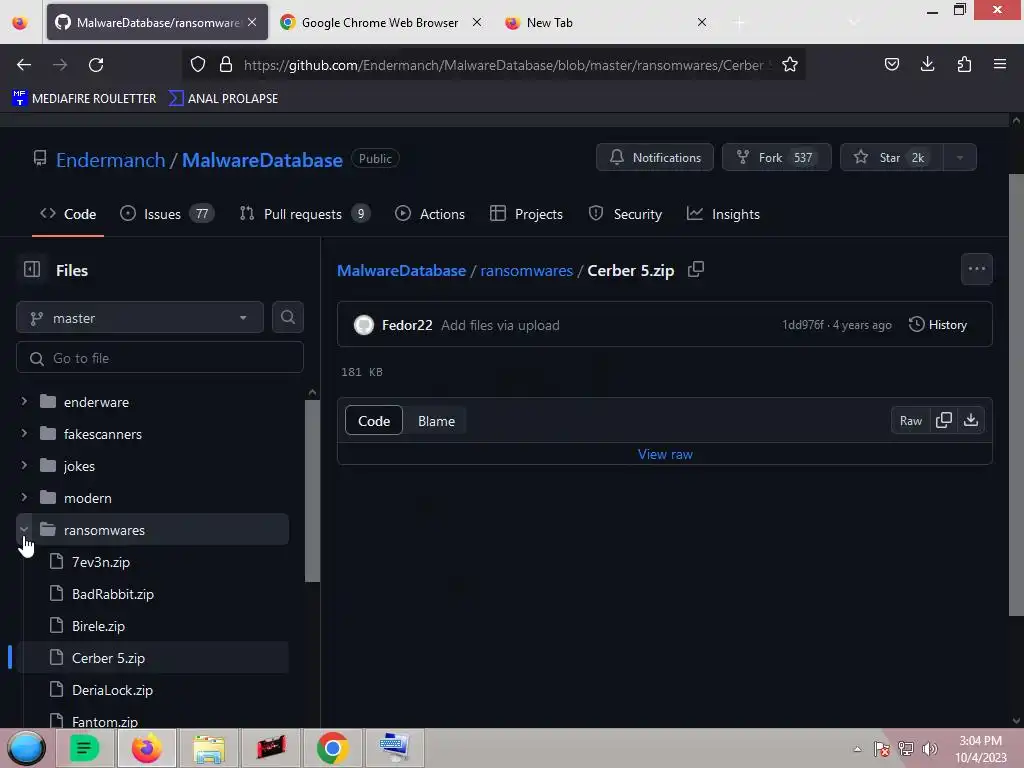Open the commit History link
Viewport: 1024px width, 768px height.
tap(938, 325)
